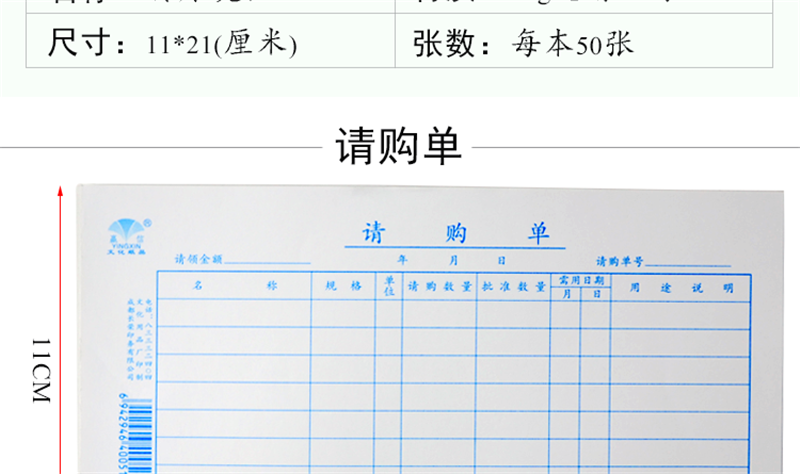
Task: Click the 需用日期 column header
Action: point(581,280)
